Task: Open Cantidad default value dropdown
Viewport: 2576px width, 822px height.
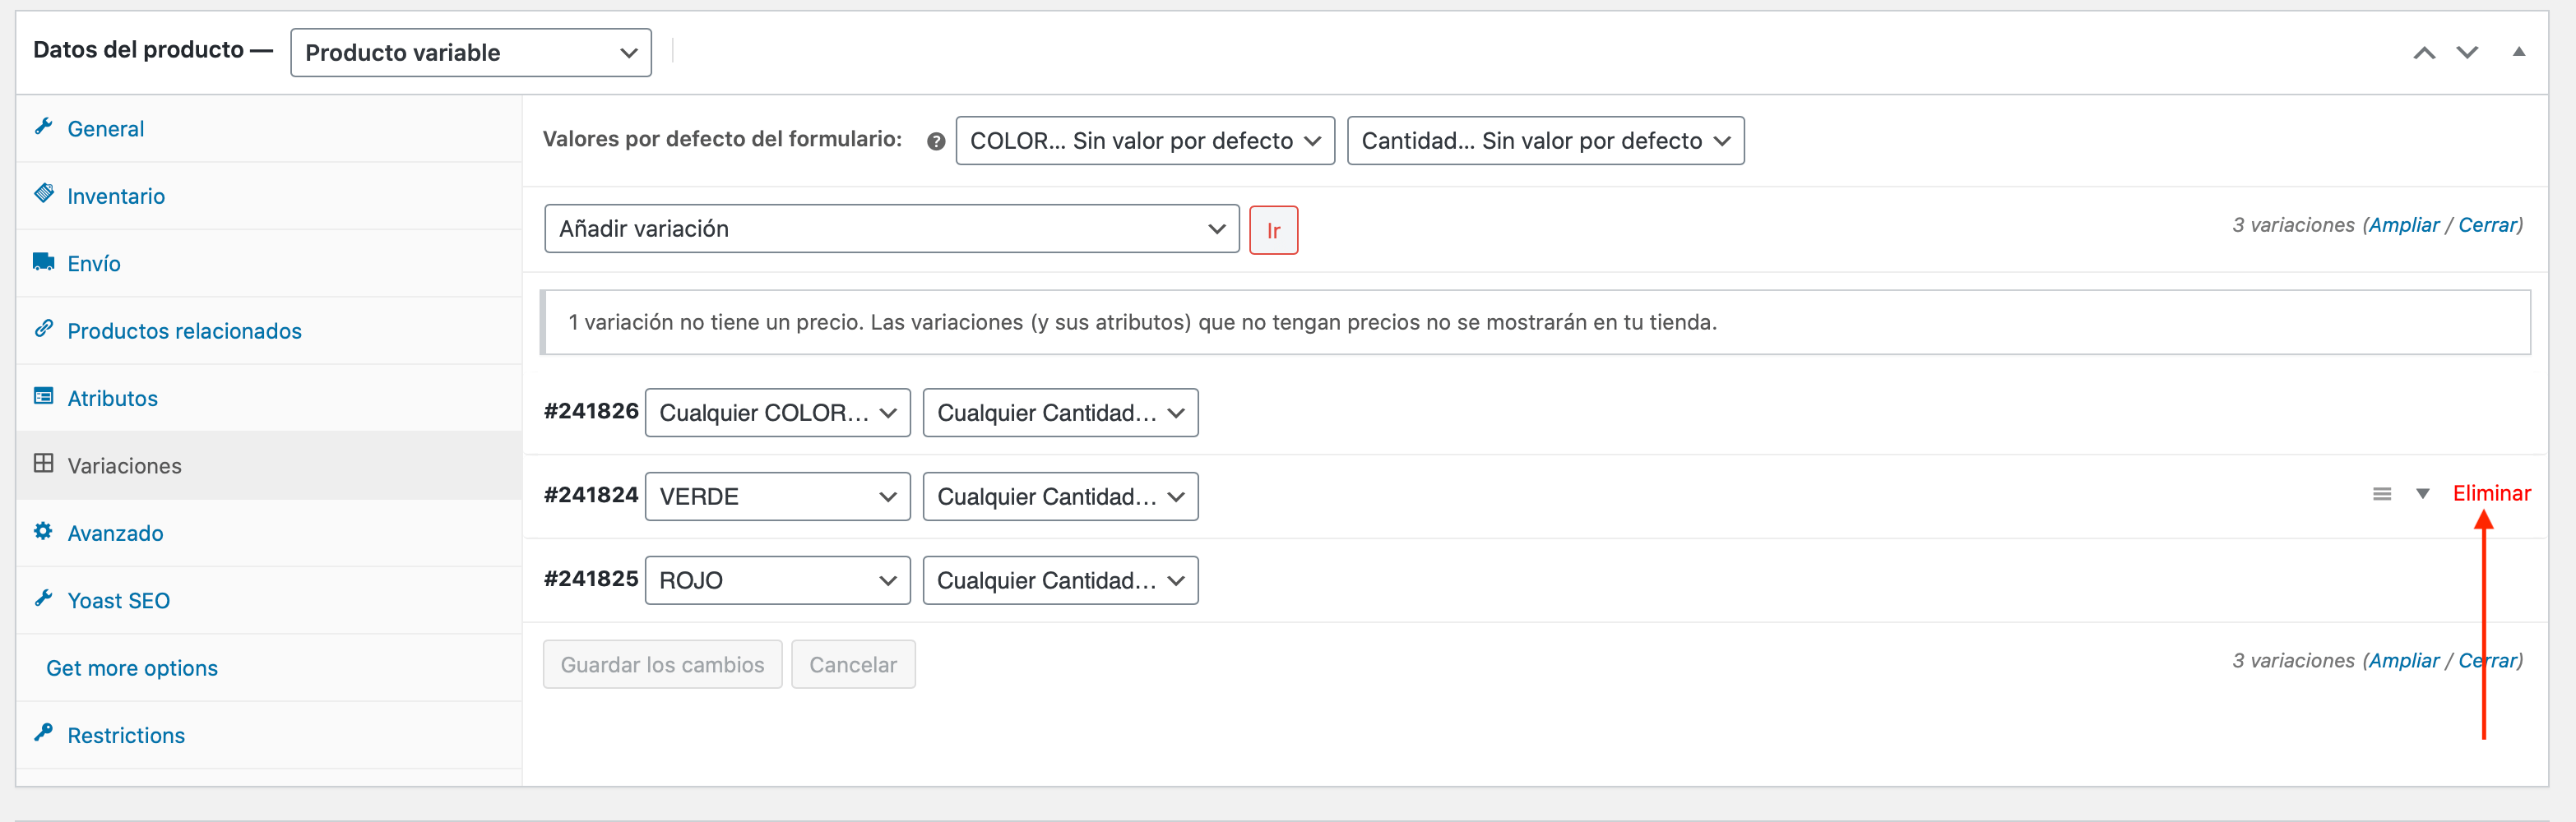Action: [1545, 141]
